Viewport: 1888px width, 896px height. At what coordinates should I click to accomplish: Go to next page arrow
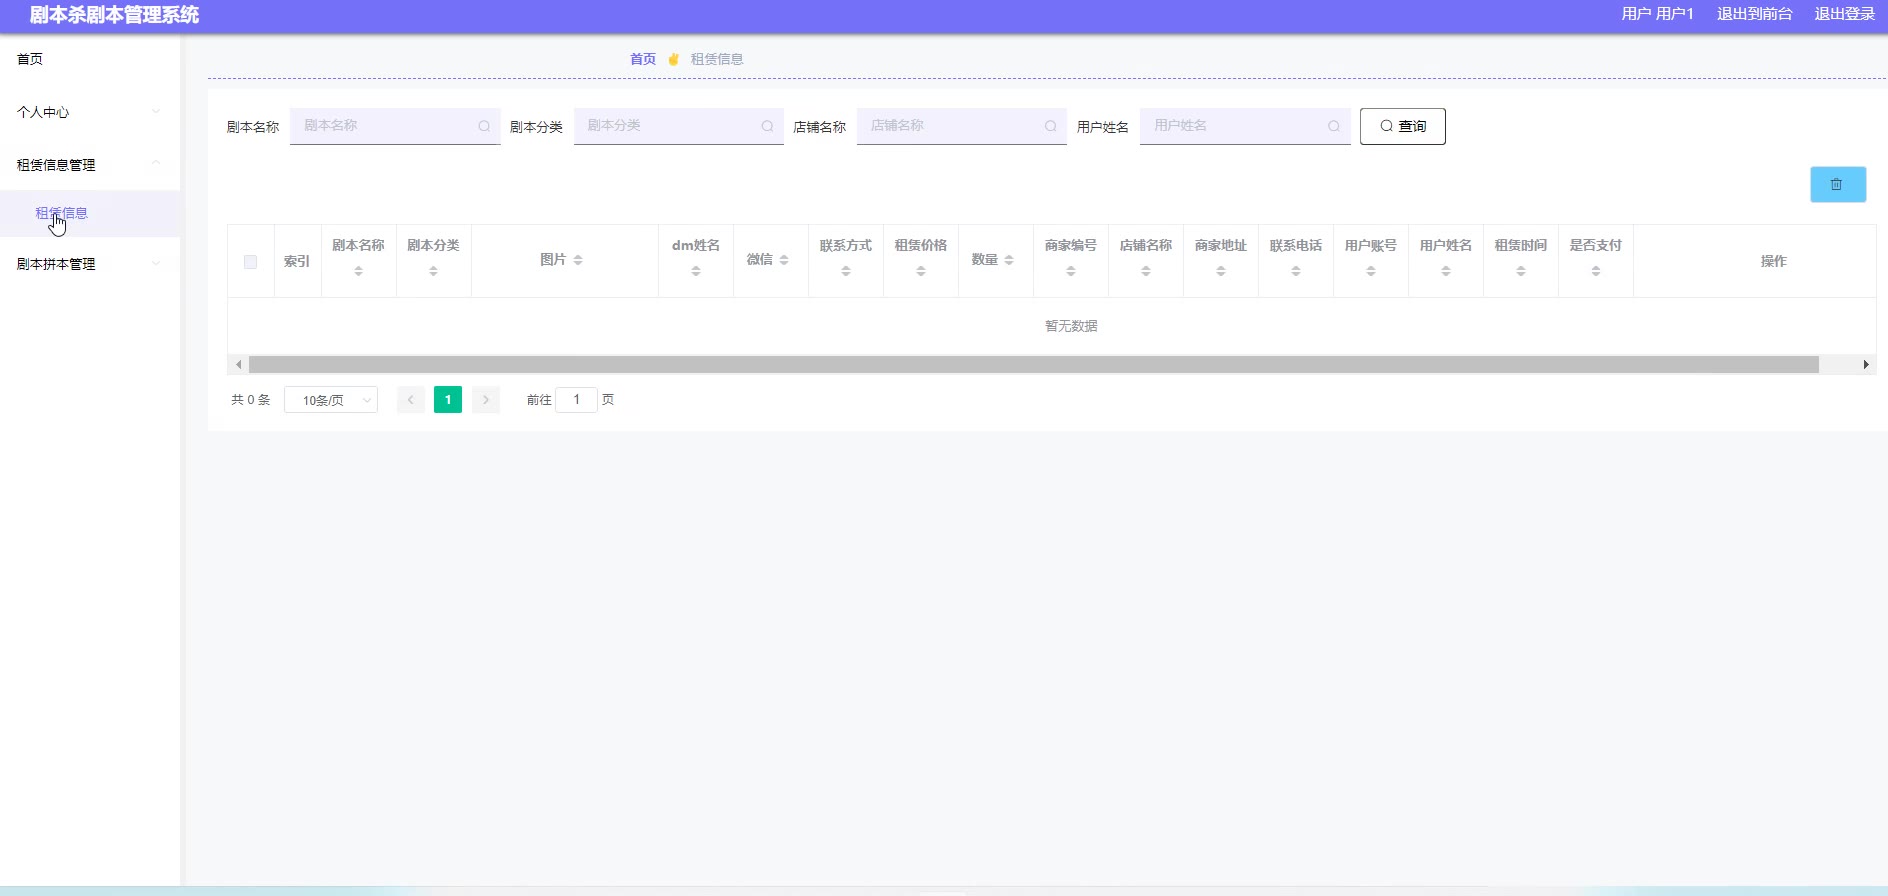tap(486, 400)
